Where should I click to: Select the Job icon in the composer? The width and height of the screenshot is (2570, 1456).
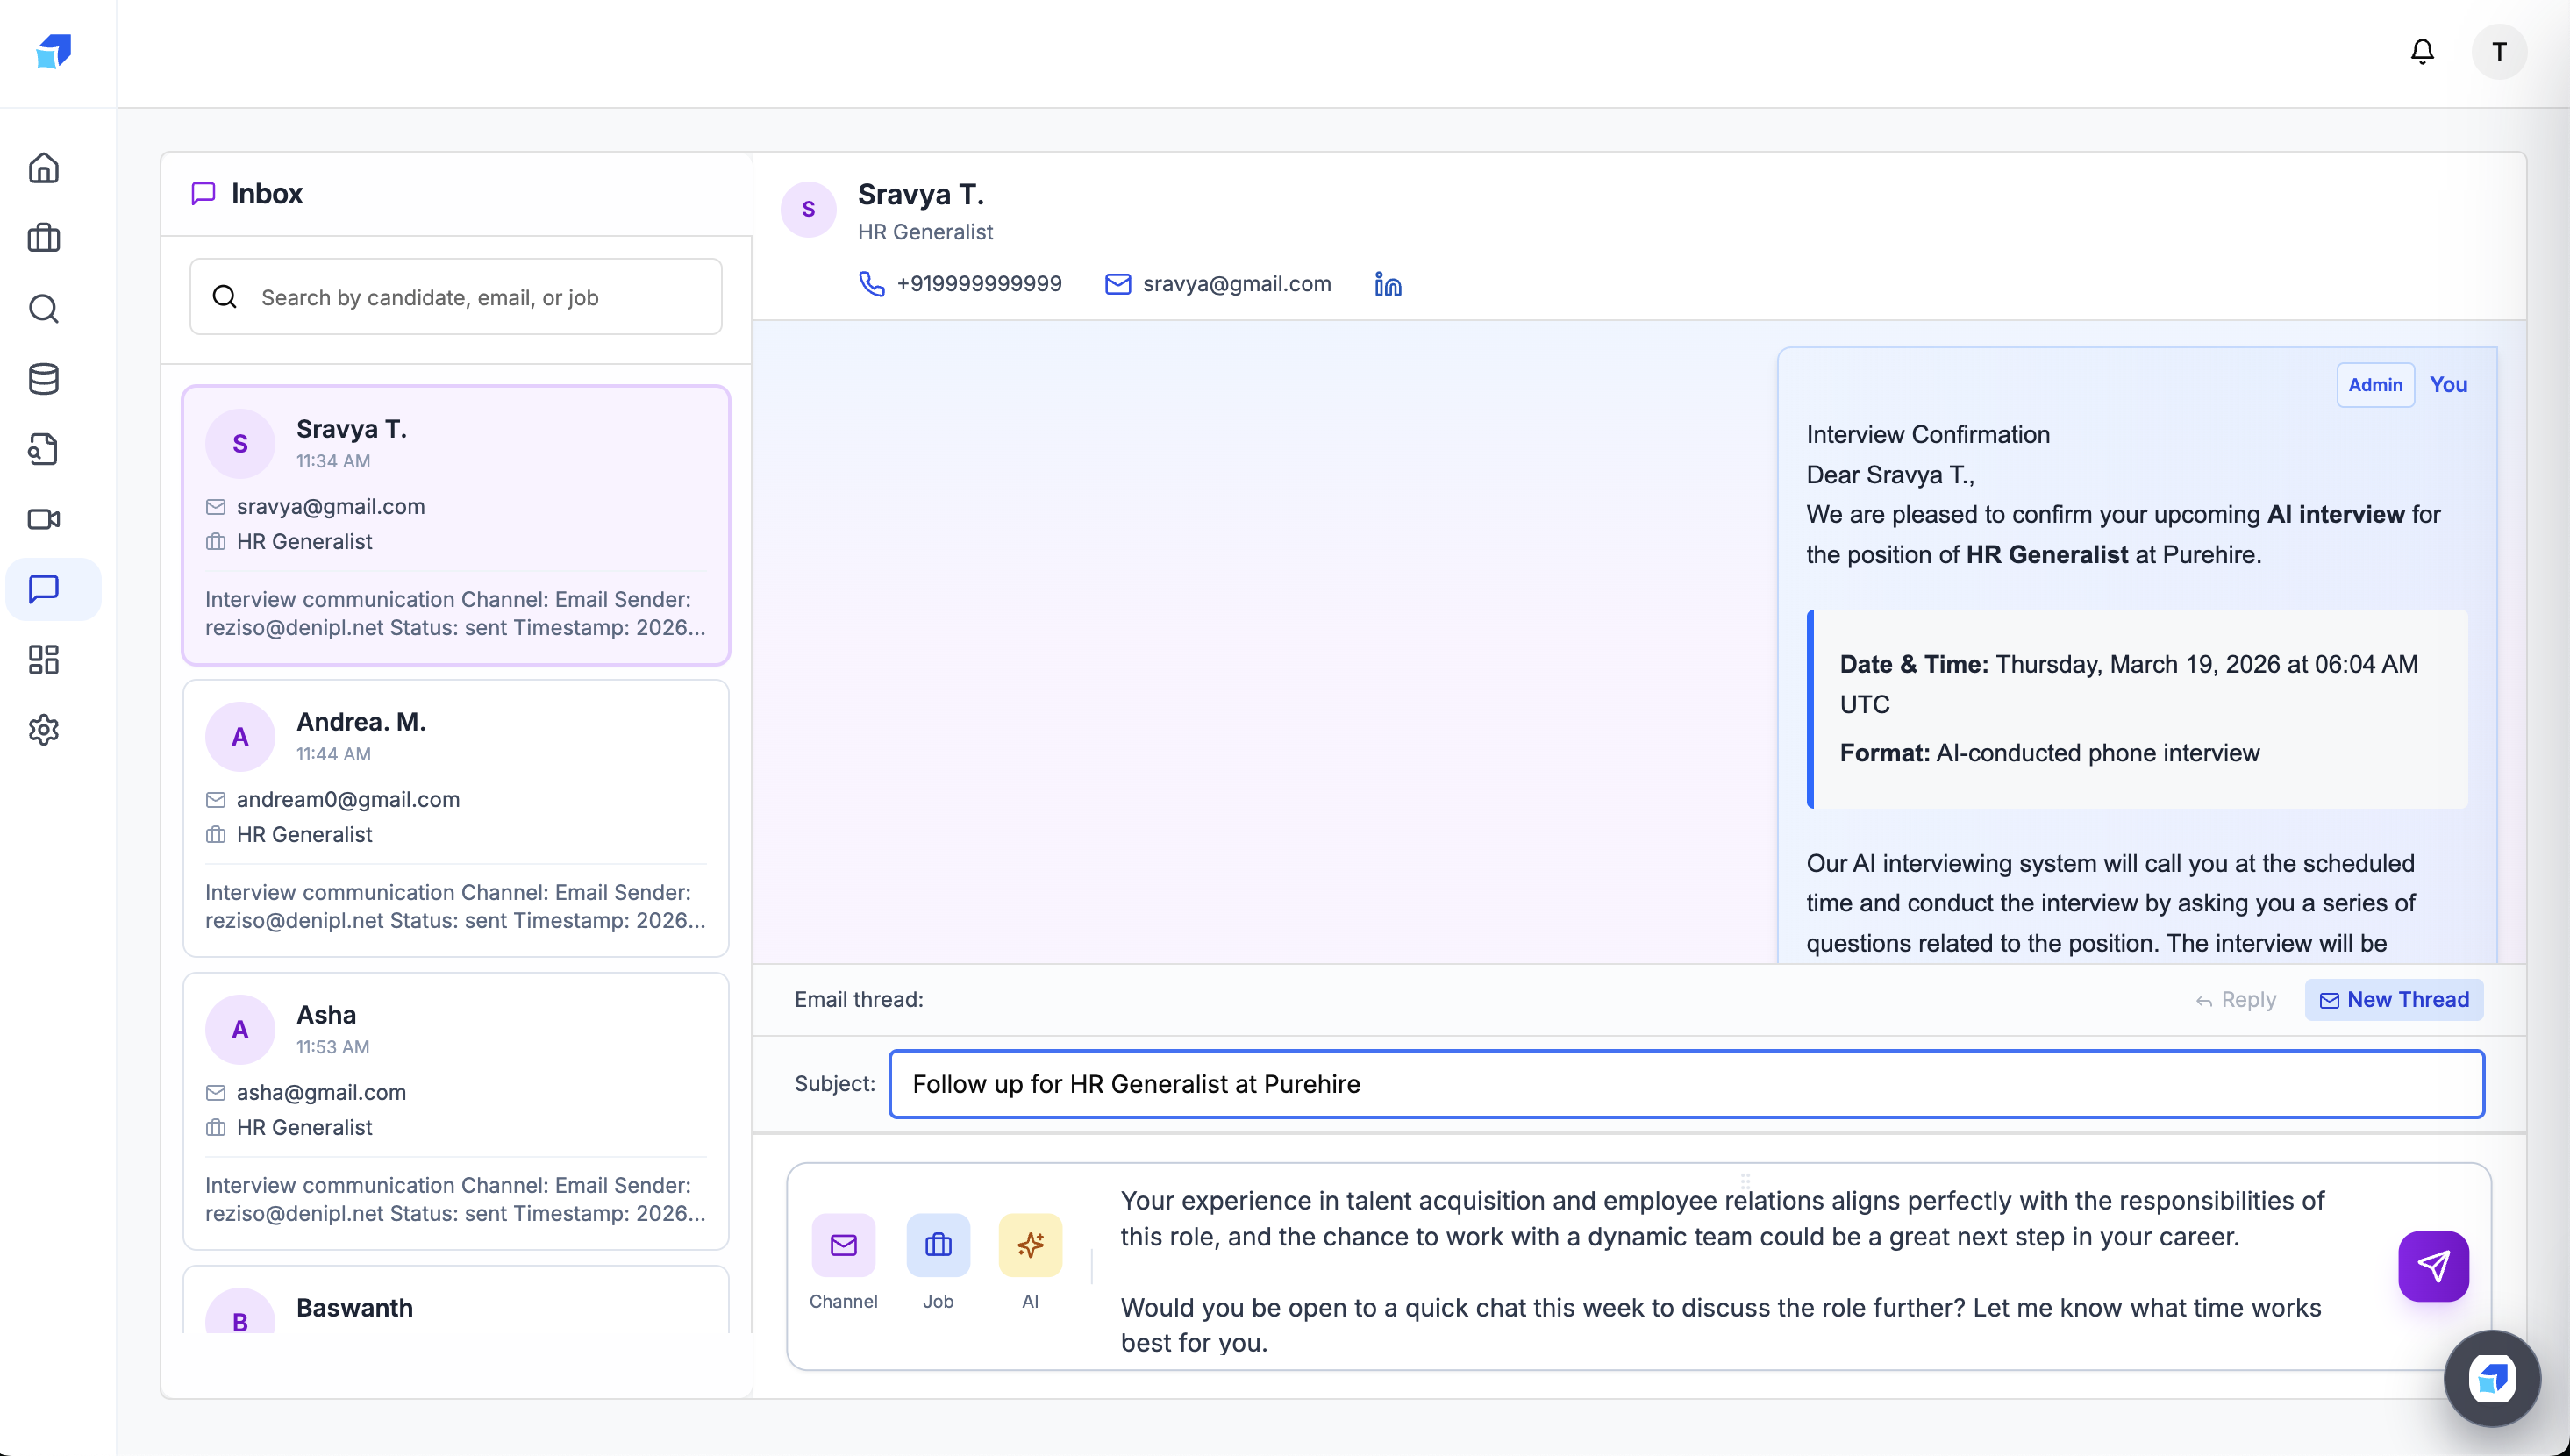pos(937,1245)
